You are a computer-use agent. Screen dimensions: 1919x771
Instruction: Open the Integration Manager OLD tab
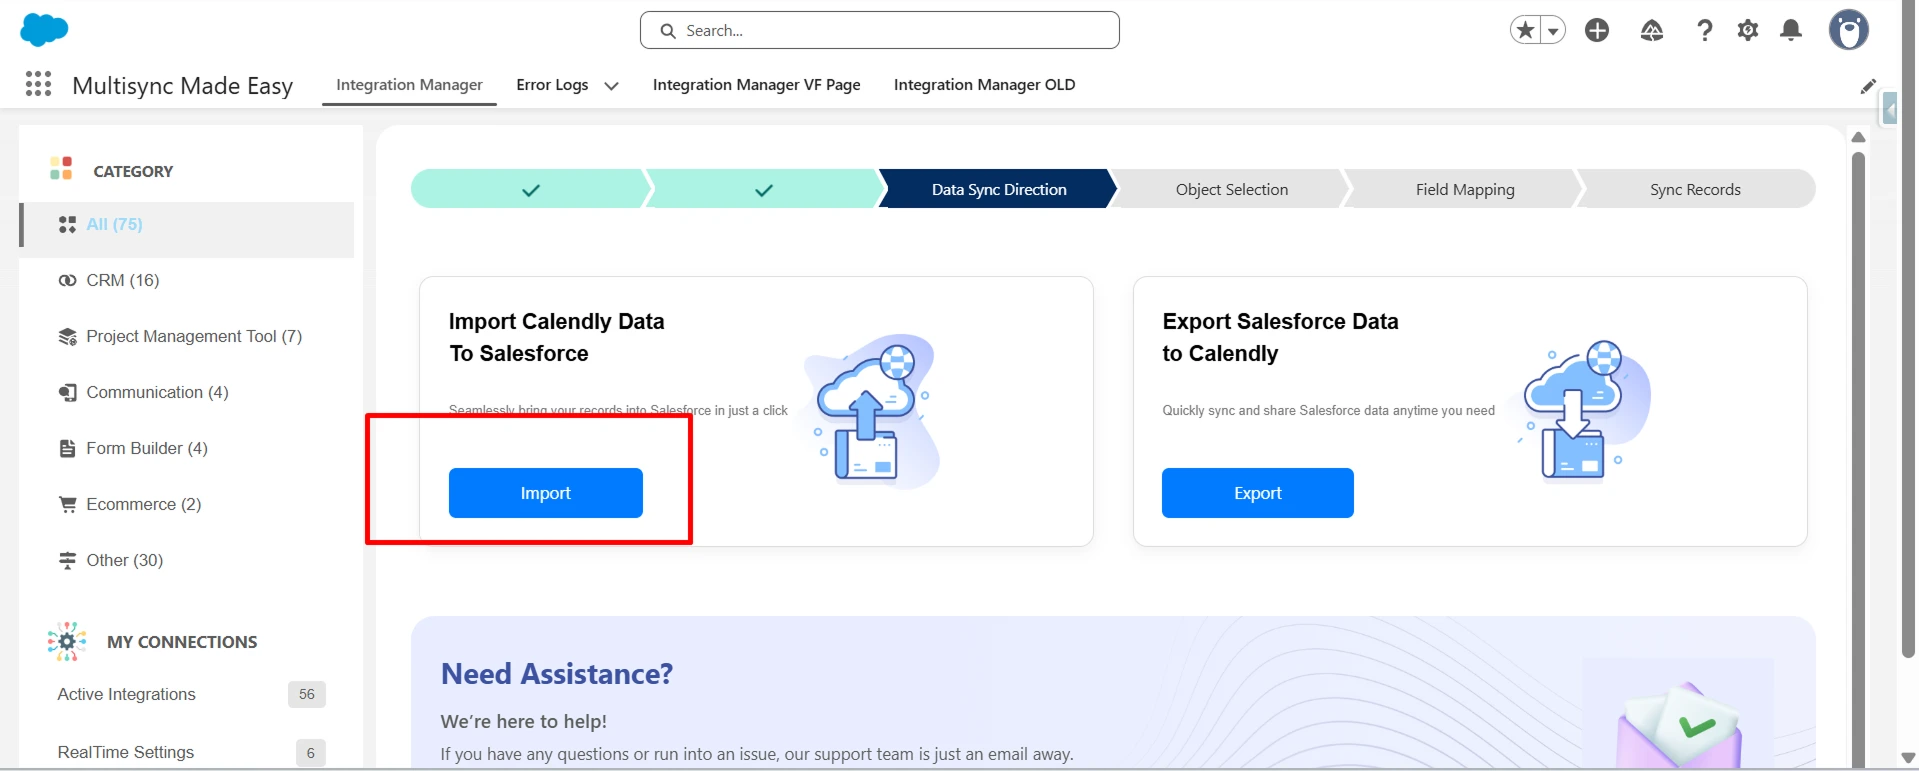[x=985, y=85]
